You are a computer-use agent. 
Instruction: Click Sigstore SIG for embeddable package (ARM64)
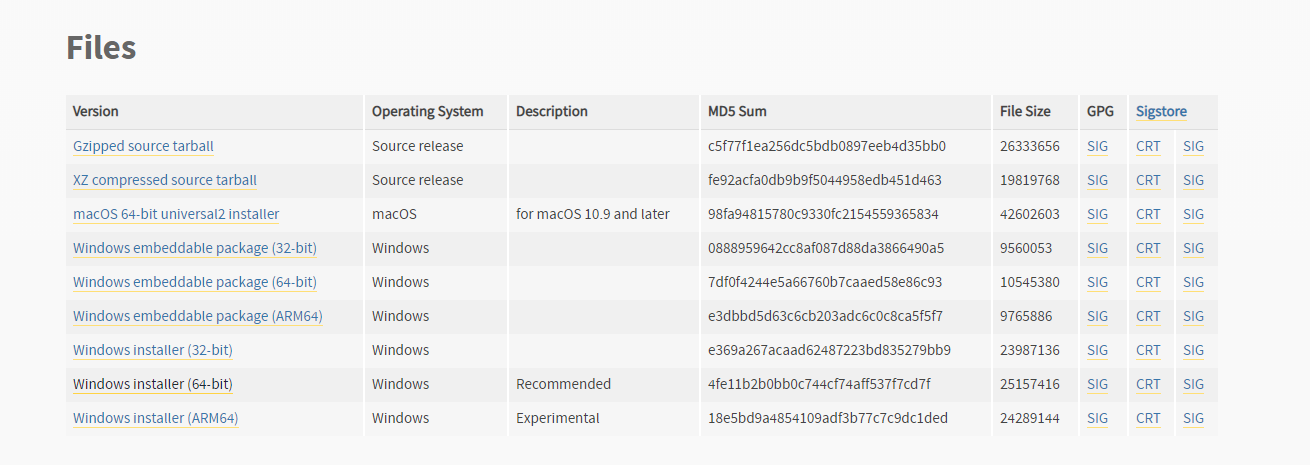(x=1193, y=316)
